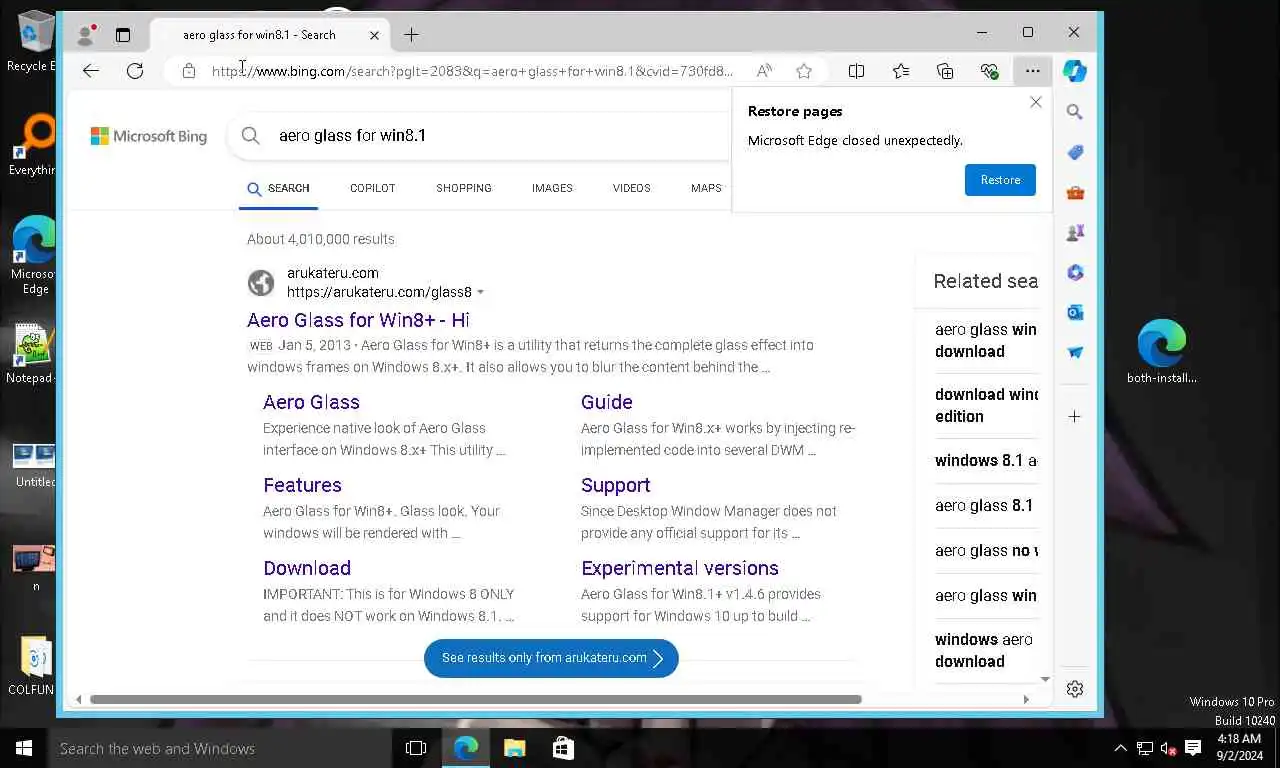Screen dimensions: 1280x768
Task: Click related search windows 8.1
Action: coord(986,461)
